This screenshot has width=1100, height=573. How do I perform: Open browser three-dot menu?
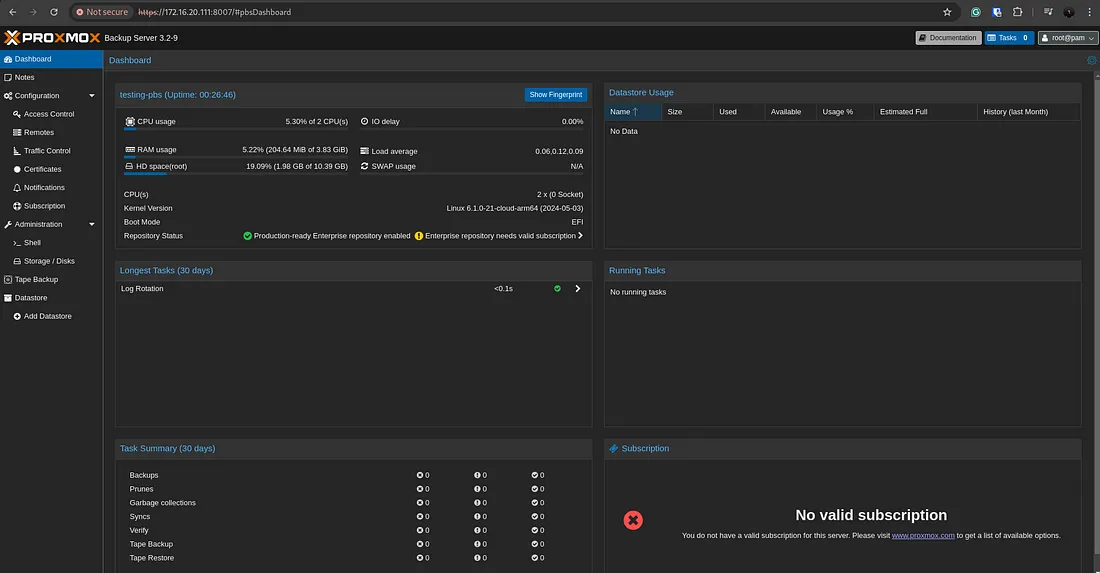tap(1089, 12)
